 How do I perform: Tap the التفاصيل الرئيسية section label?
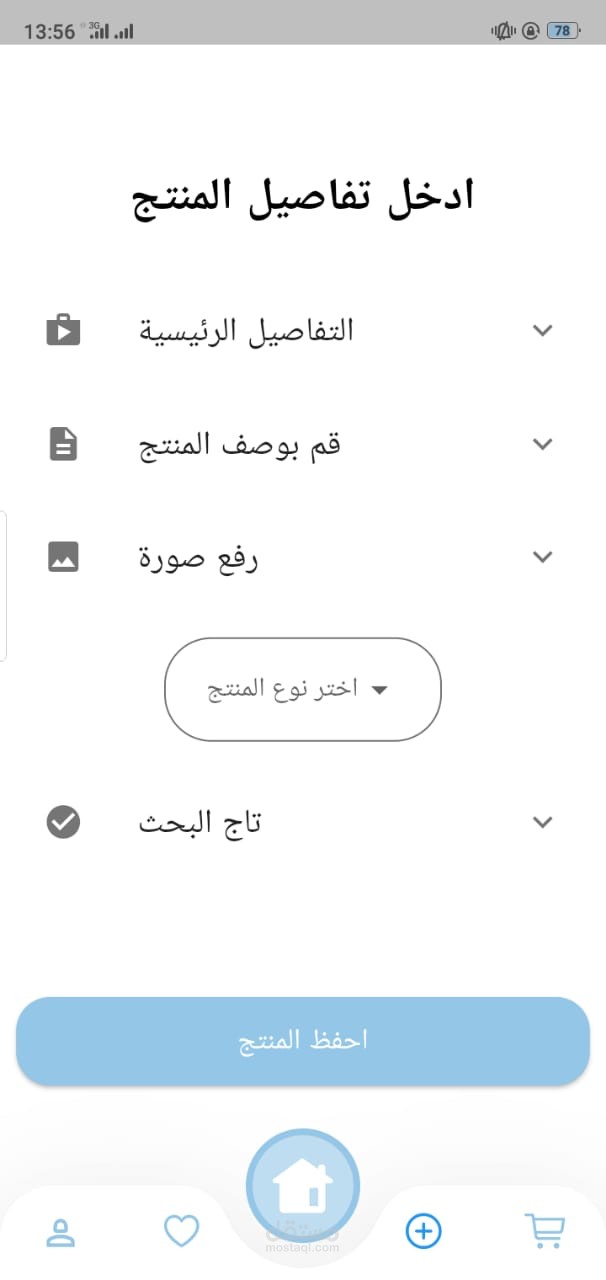pyautogui.click(x=246, y=330)
